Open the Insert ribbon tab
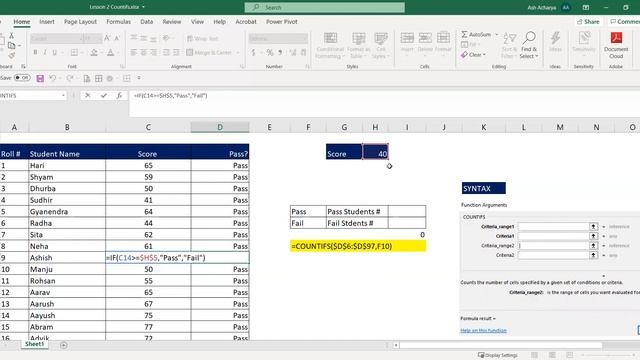Image resolution: width=640 pixels, height=360 pixels. click(47, 22)
